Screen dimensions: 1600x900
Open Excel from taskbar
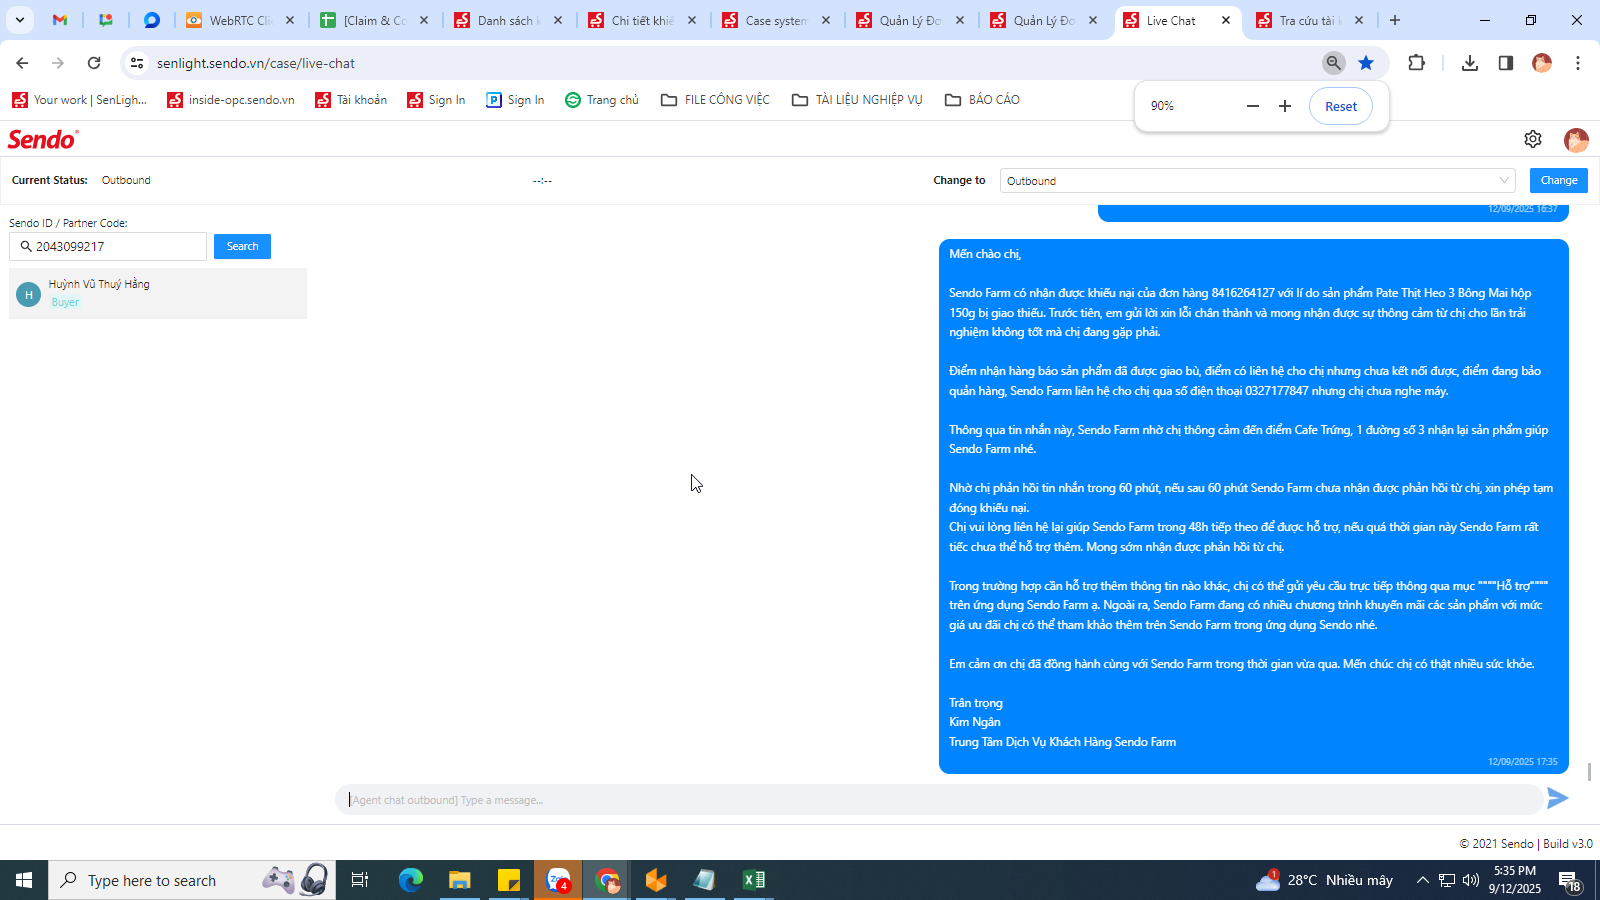754,880
